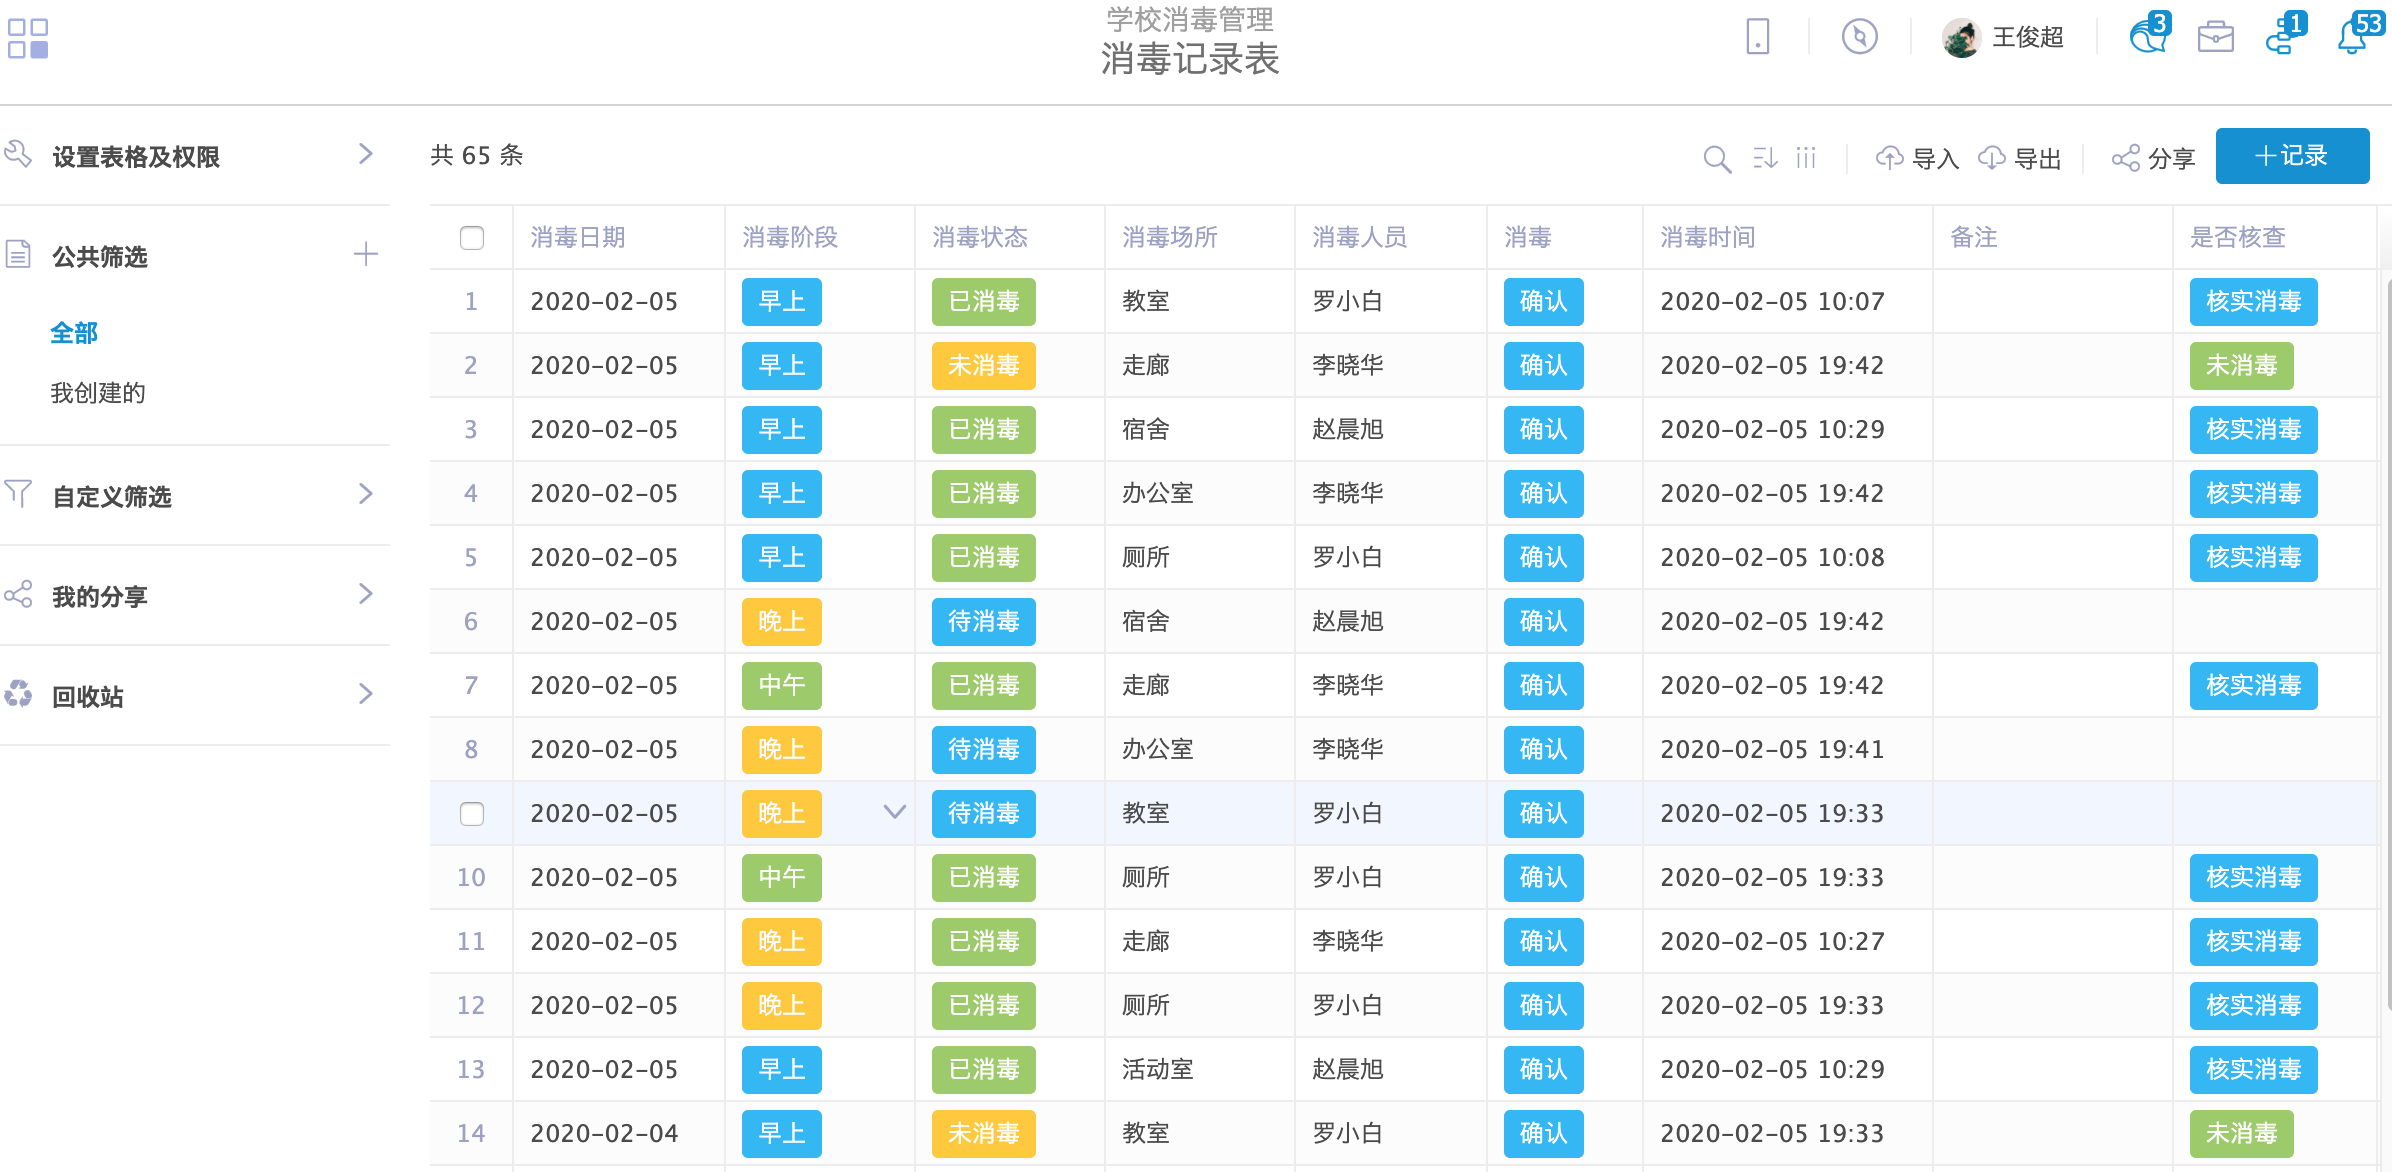Toggle the select-all header checkbox
Image resolution: width=2392 pixels, height=1172 pixels.
(472, 238)
